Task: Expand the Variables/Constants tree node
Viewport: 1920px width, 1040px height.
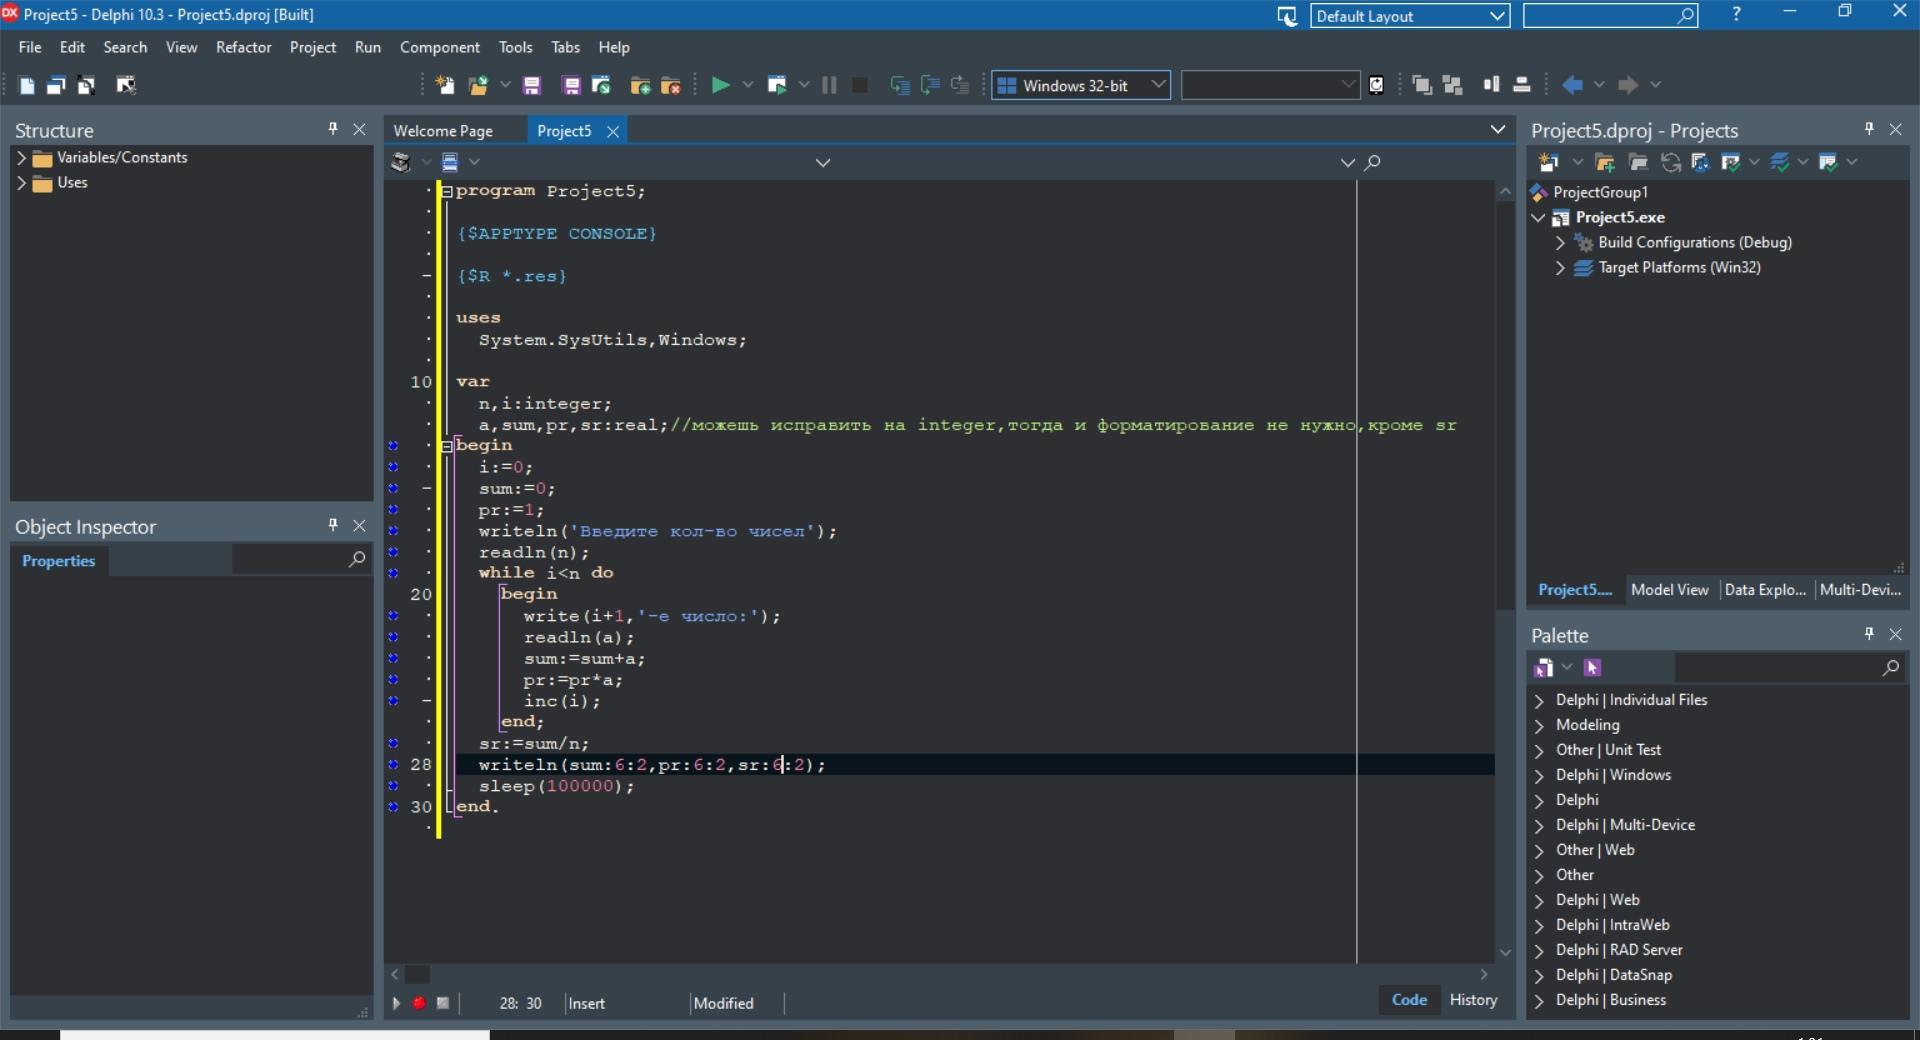Action: point(21,158)
